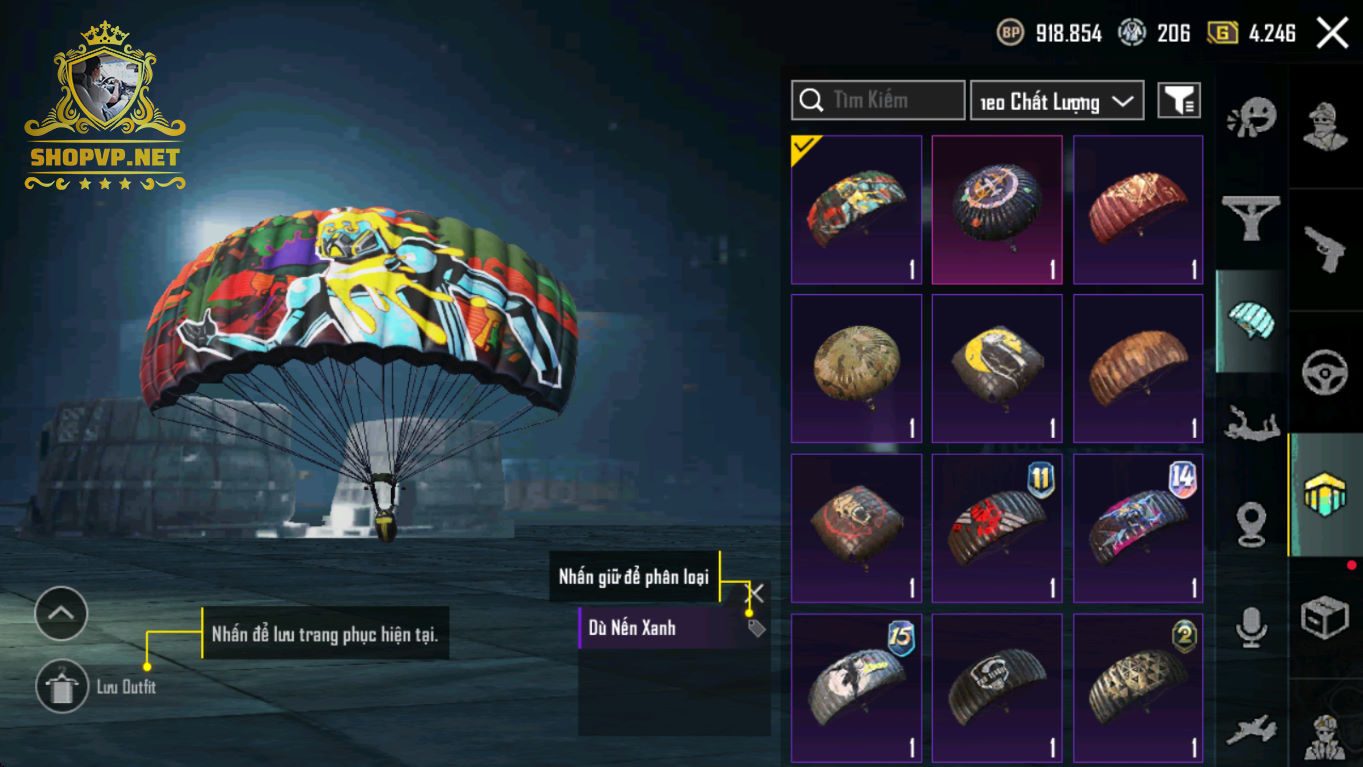
Task: Select the camouflage round parachute thumbnail
Action: pyautogui.click(x=856, y=369)
